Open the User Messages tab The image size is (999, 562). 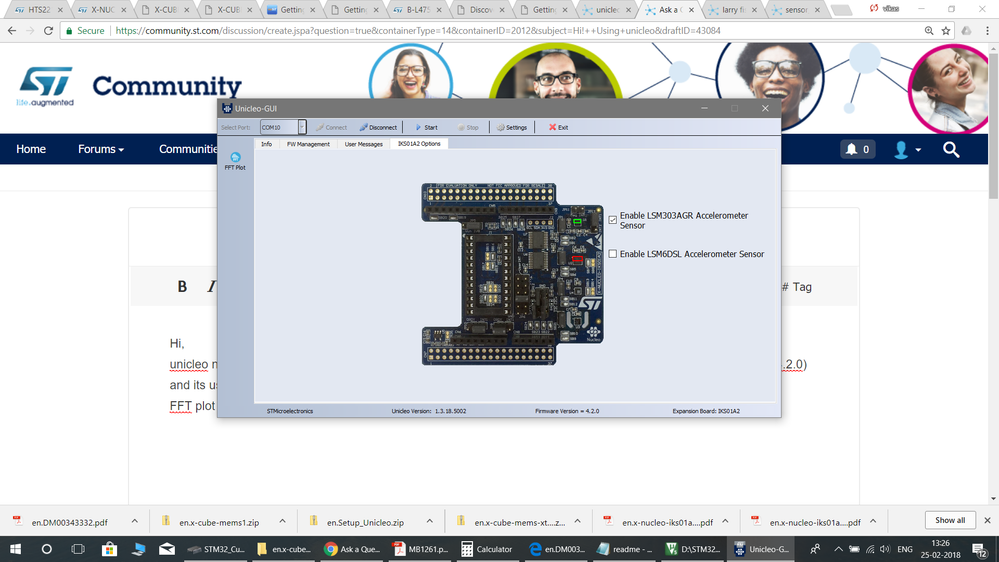coord(364,144)
